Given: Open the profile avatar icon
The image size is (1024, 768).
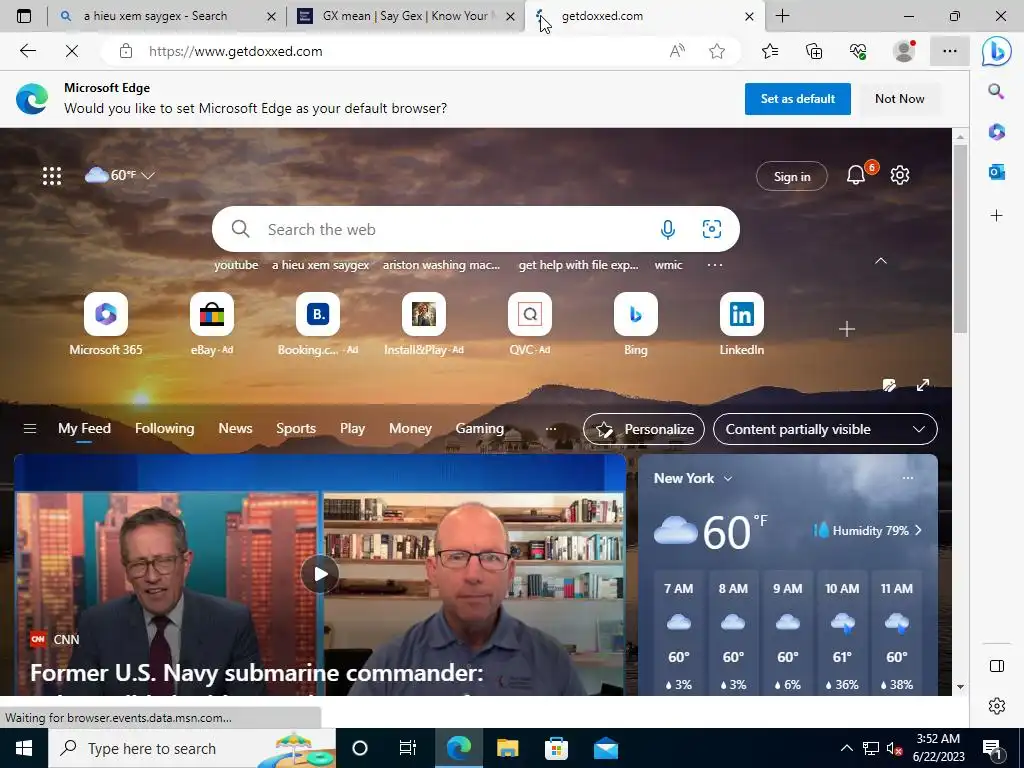Looking at the screenshot, I should [904, 51].
